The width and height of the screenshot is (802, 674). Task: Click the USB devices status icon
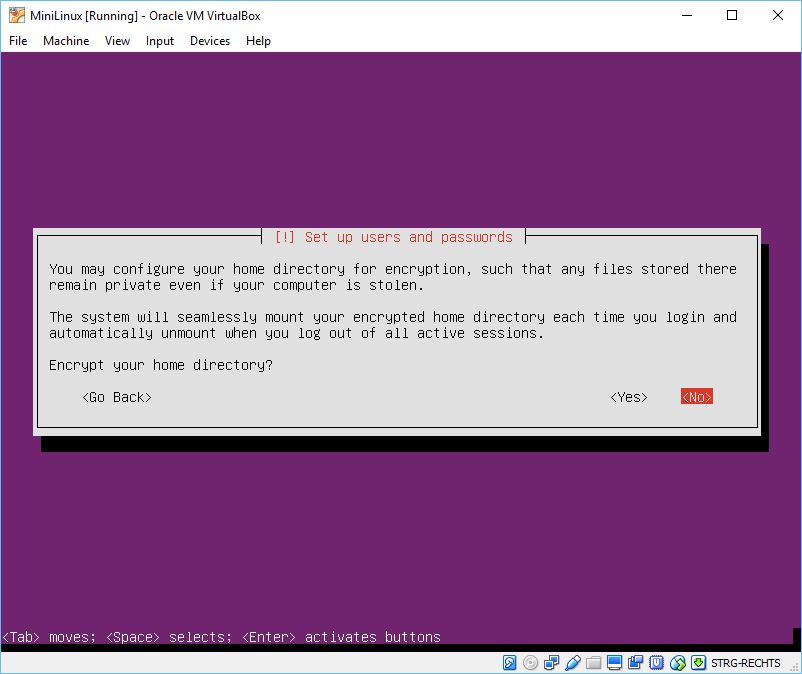coord(573,663)
